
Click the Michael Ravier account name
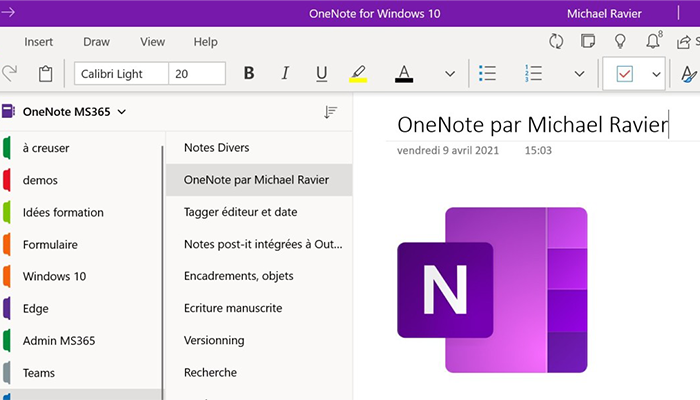pyautogui.click(x=604, y=14)
